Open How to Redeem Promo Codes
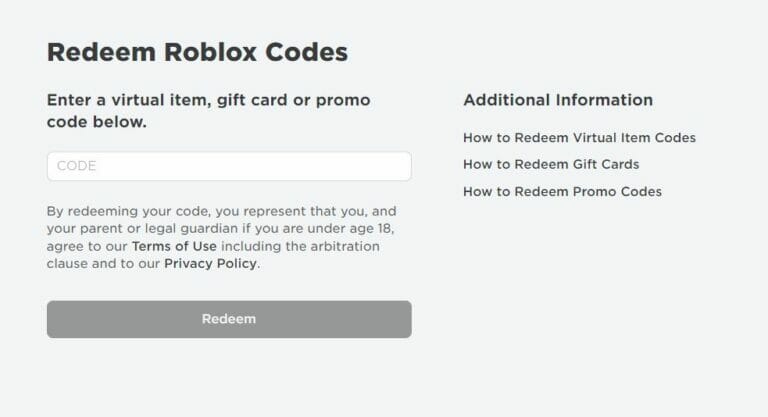Screen dimensions: 768x417 click(562, 191)
